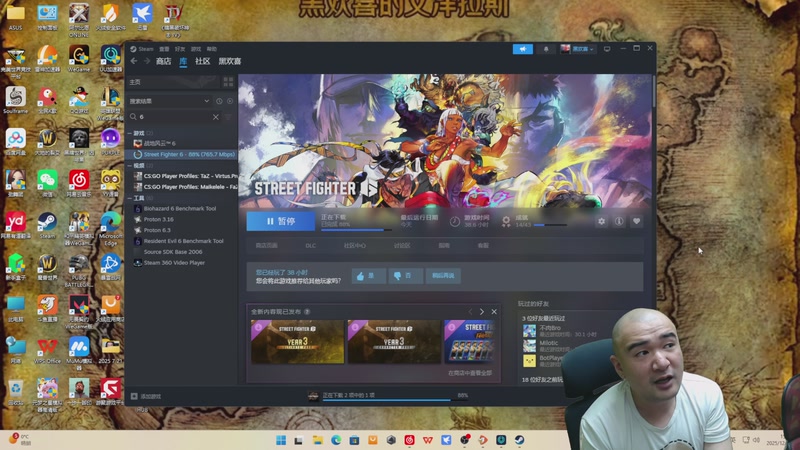Click the library search field

[173, 117]
